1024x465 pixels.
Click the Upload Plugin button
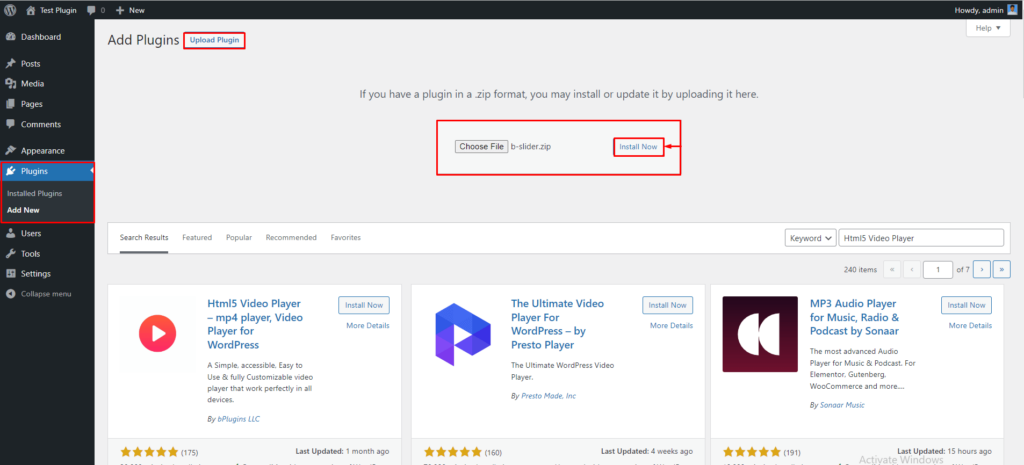pos(214,40)
